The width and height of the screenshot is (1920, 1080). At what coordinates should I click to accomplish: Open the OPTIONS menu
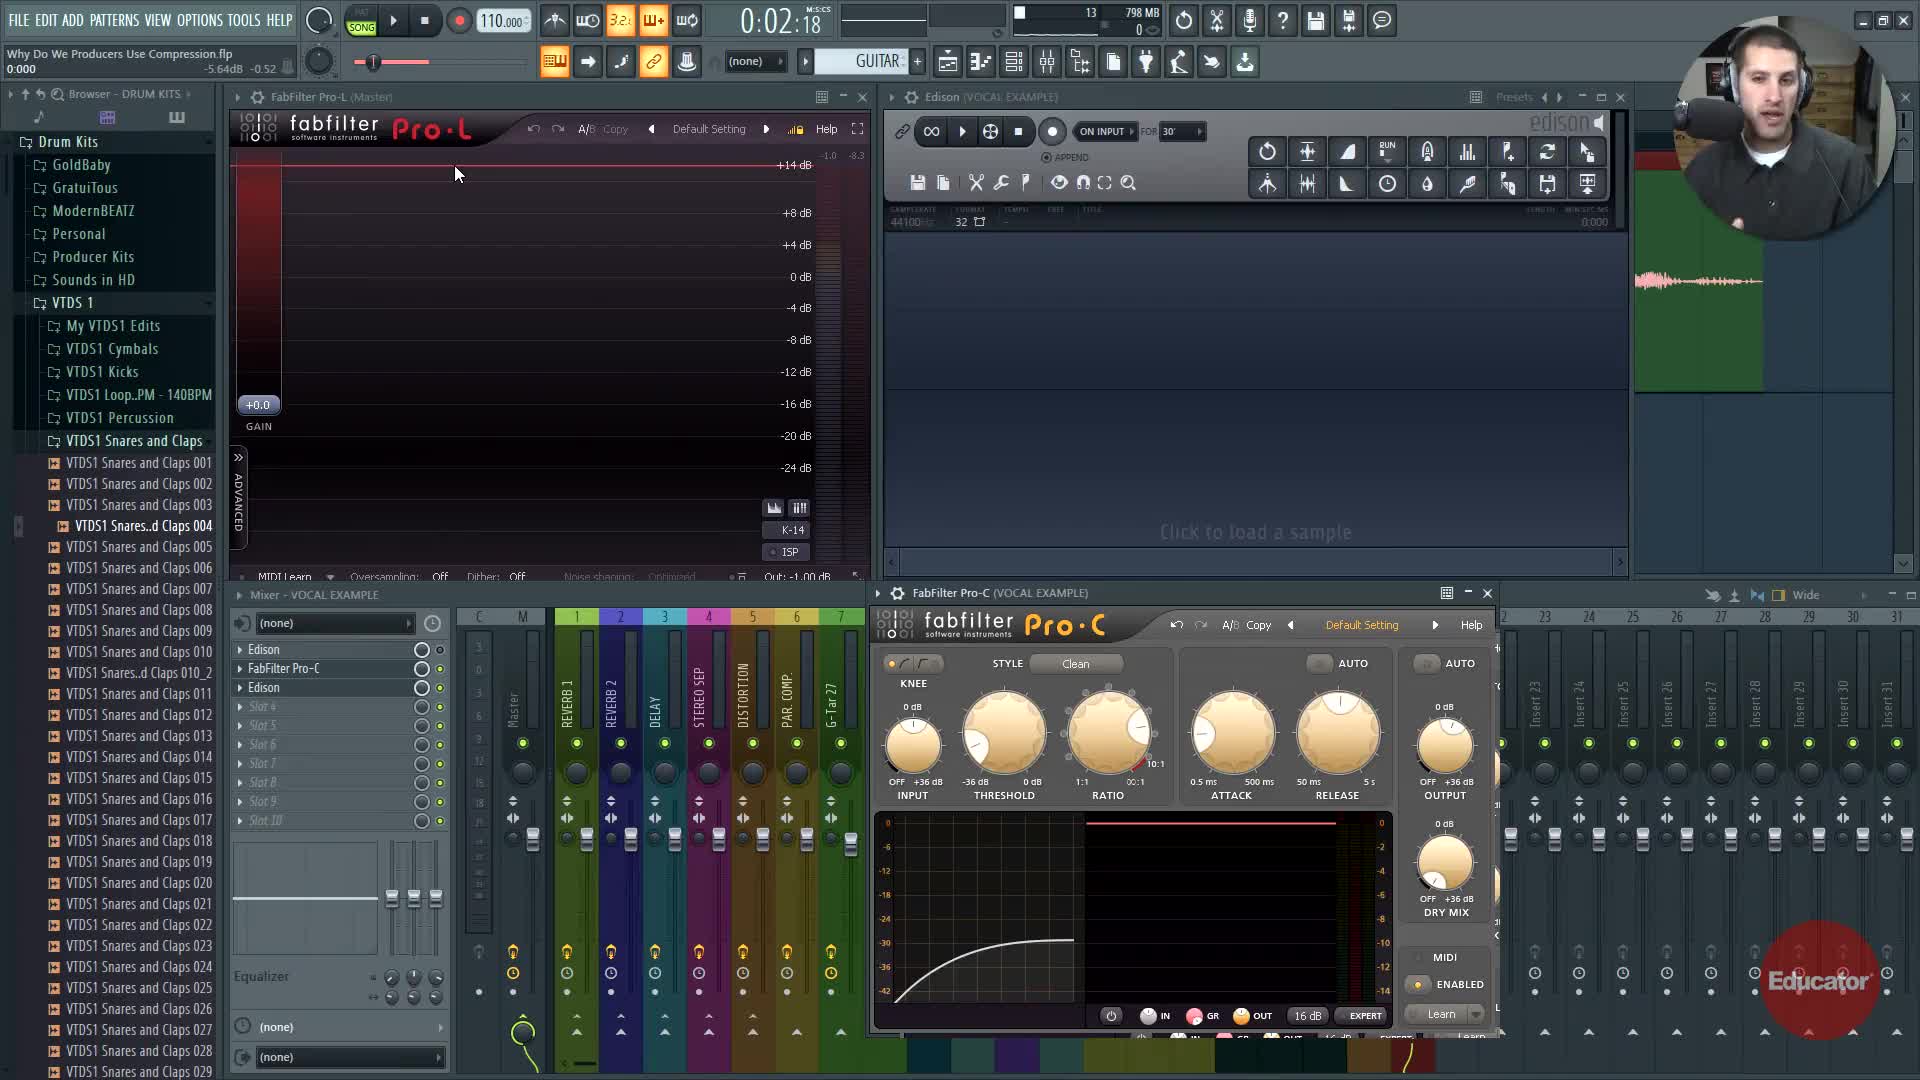pos(199,19)
